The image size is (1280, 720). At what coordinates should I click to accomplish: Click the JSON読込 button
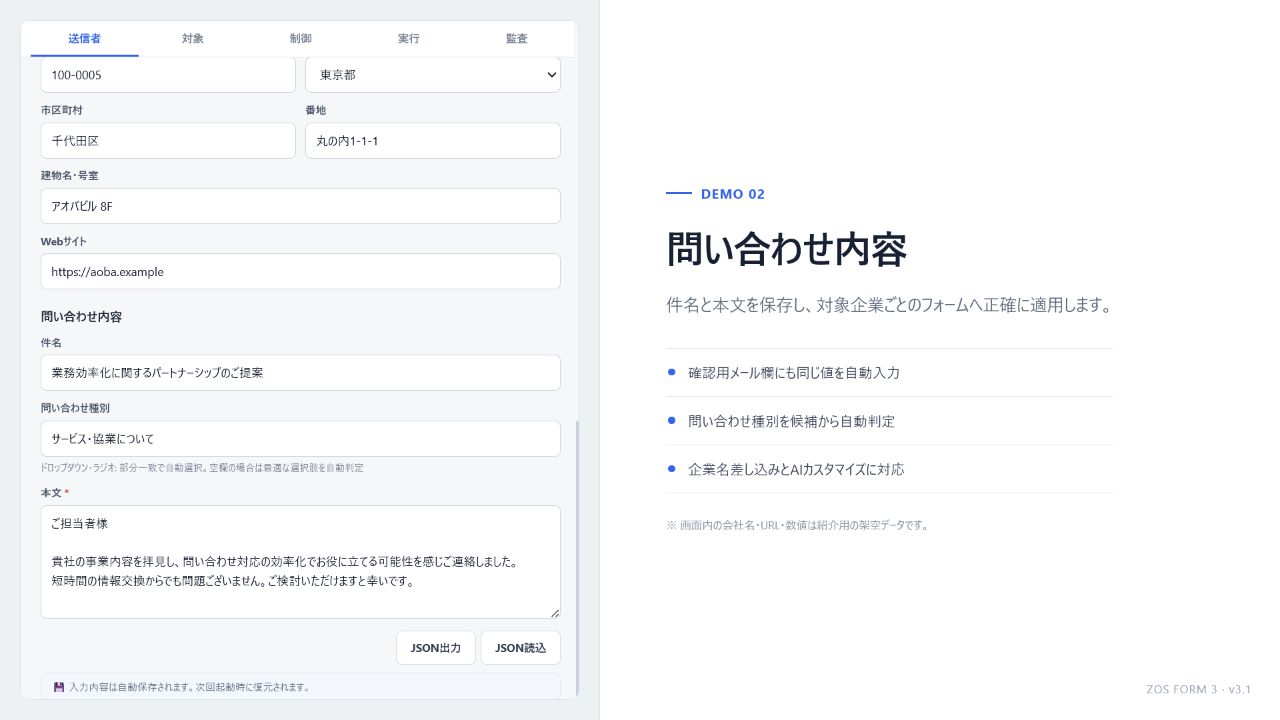pos(521,648)
